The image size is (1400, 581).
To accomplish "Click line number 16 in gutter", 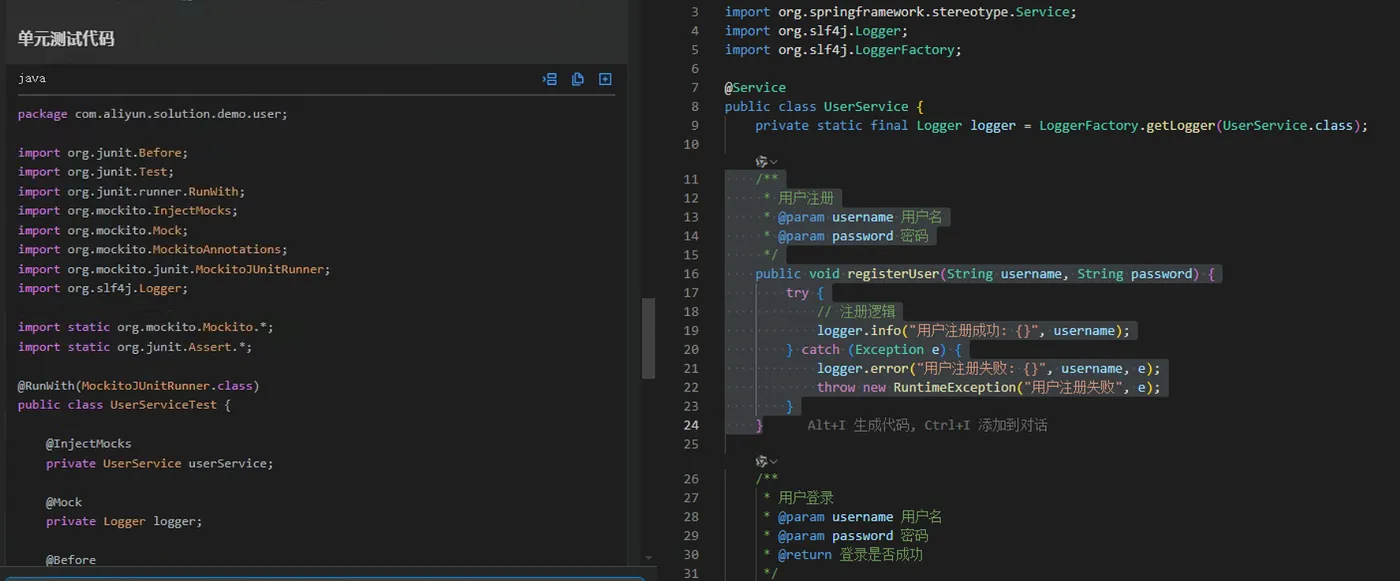I will [691, 274].
